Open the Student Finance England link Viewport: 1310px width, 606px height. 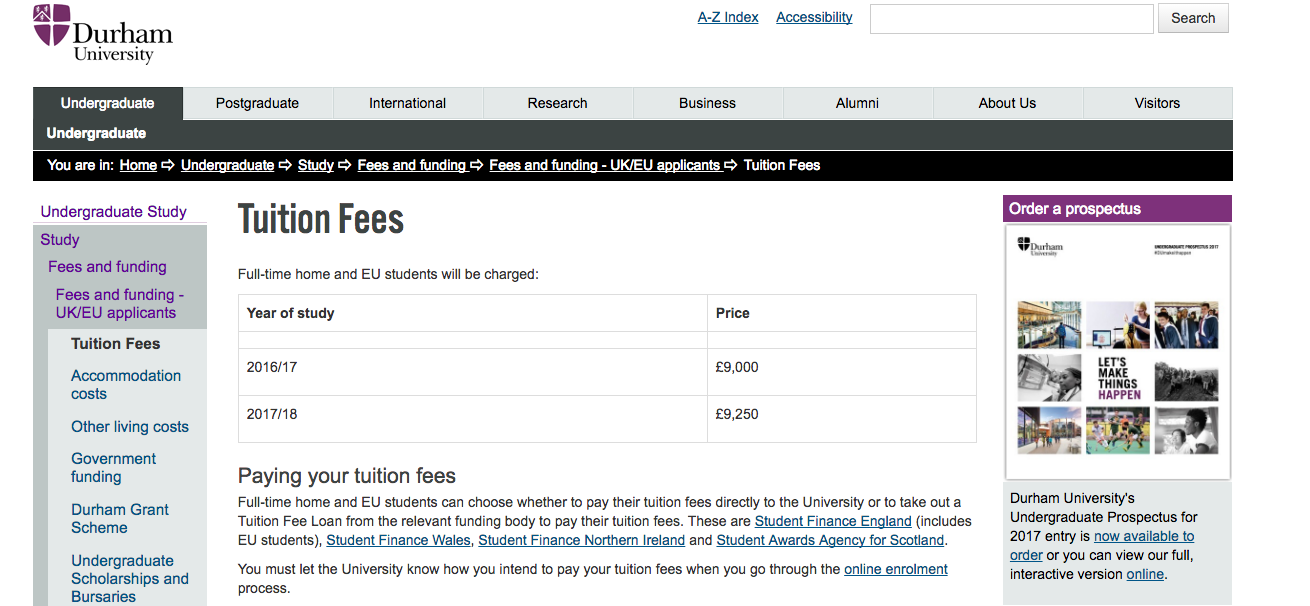click(x=833, y=521)
